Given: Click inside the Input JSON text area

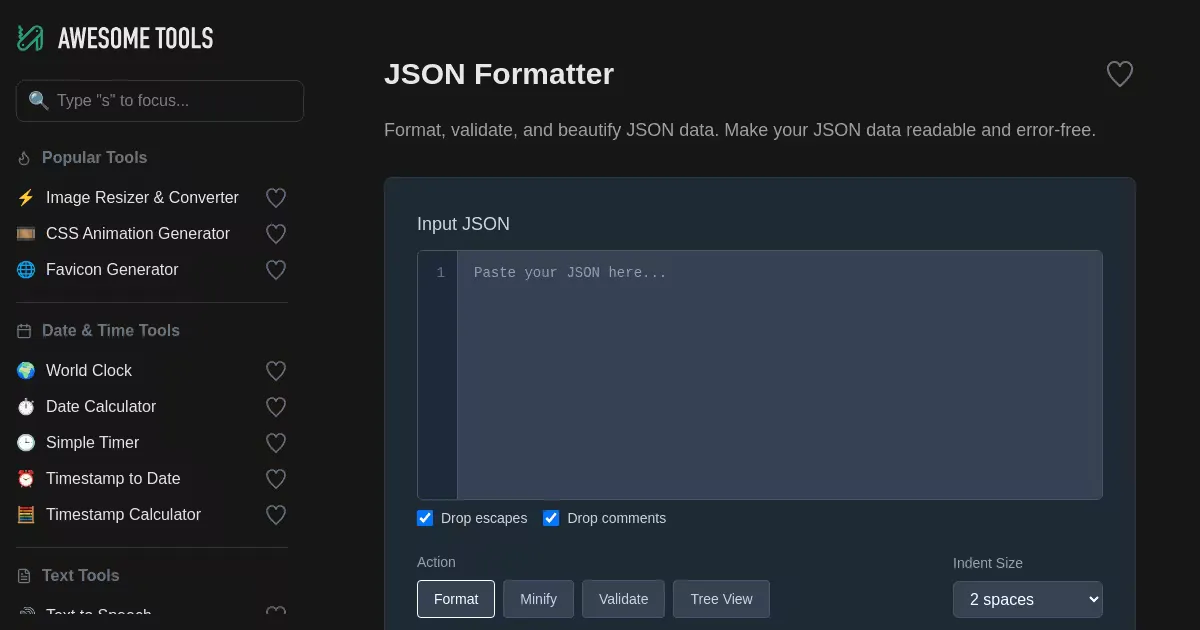Looking at the screenshot, I should point(779,375).
